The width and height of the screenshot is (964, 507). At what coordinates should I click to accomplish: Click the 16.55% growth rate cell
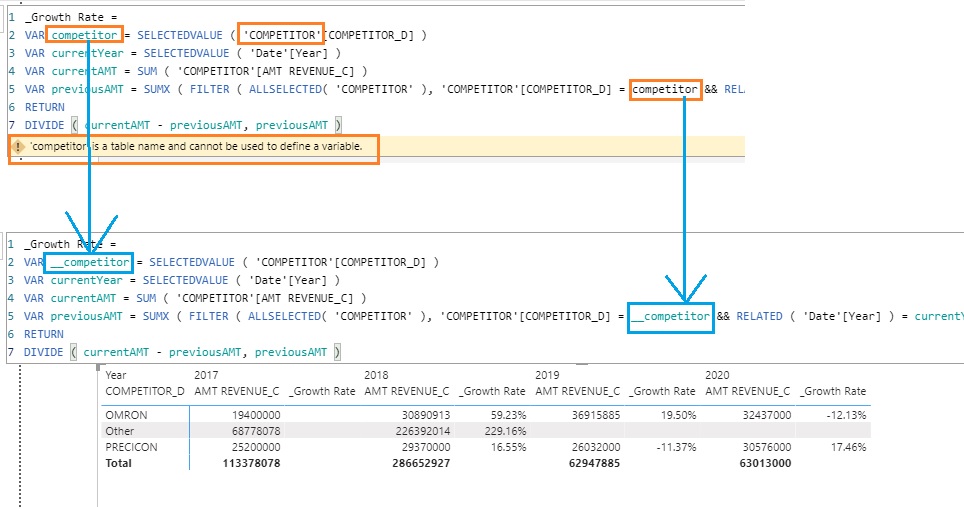508,447
